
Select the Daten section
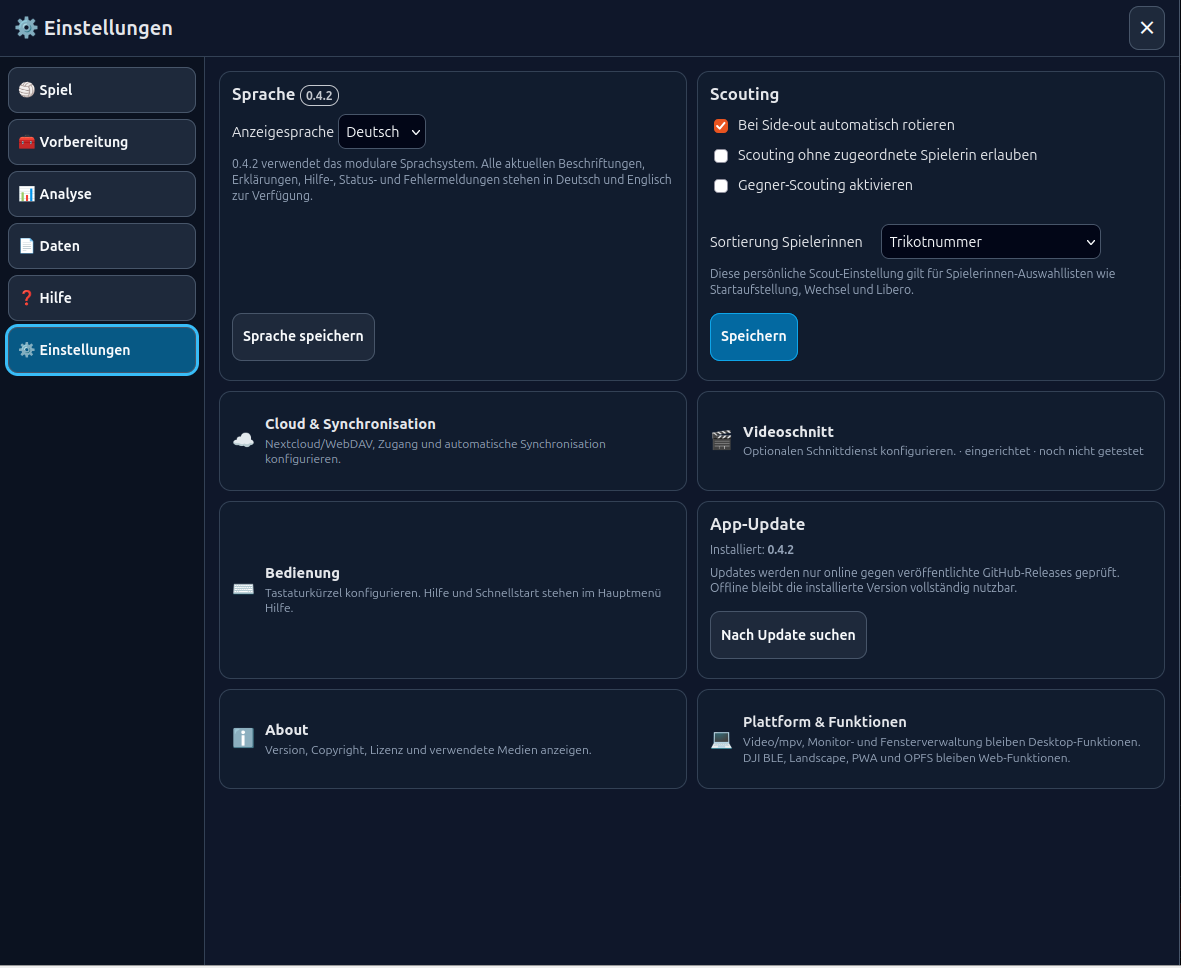click(x=102, y=246)
